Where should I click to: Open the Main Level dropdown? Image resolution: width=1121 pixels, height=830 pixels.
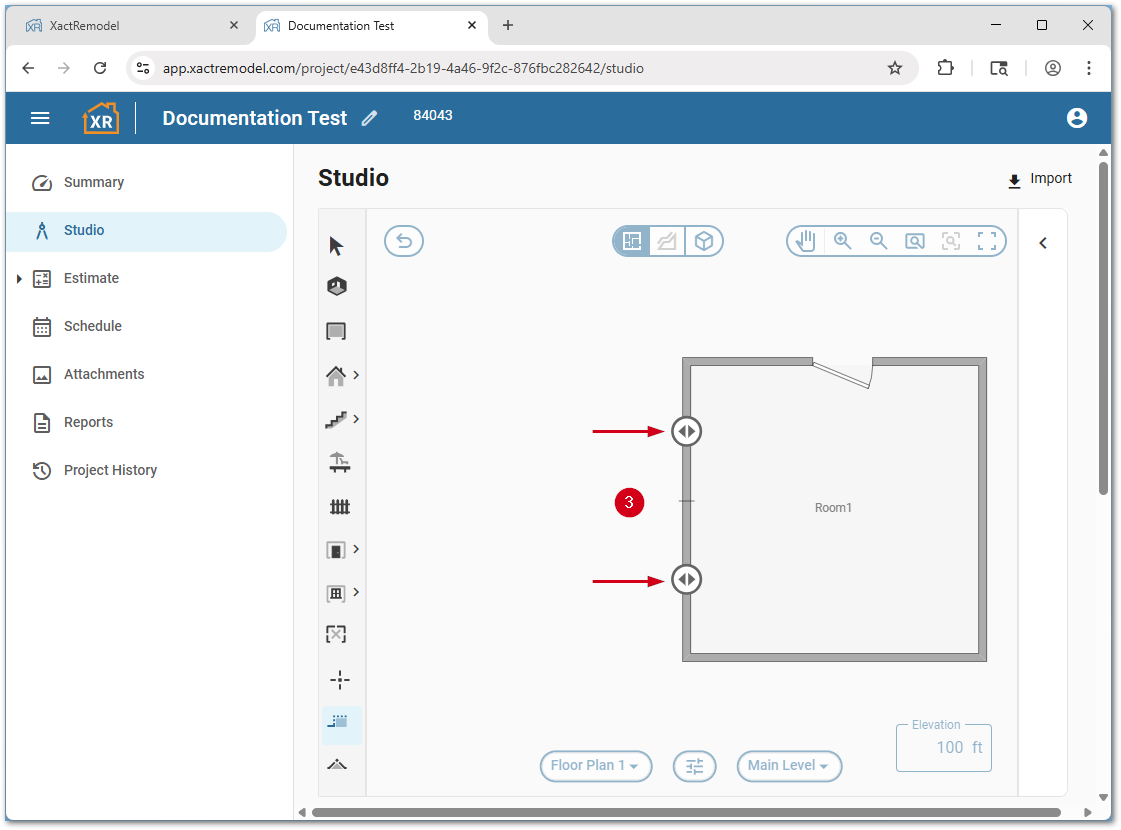[789, 766]
